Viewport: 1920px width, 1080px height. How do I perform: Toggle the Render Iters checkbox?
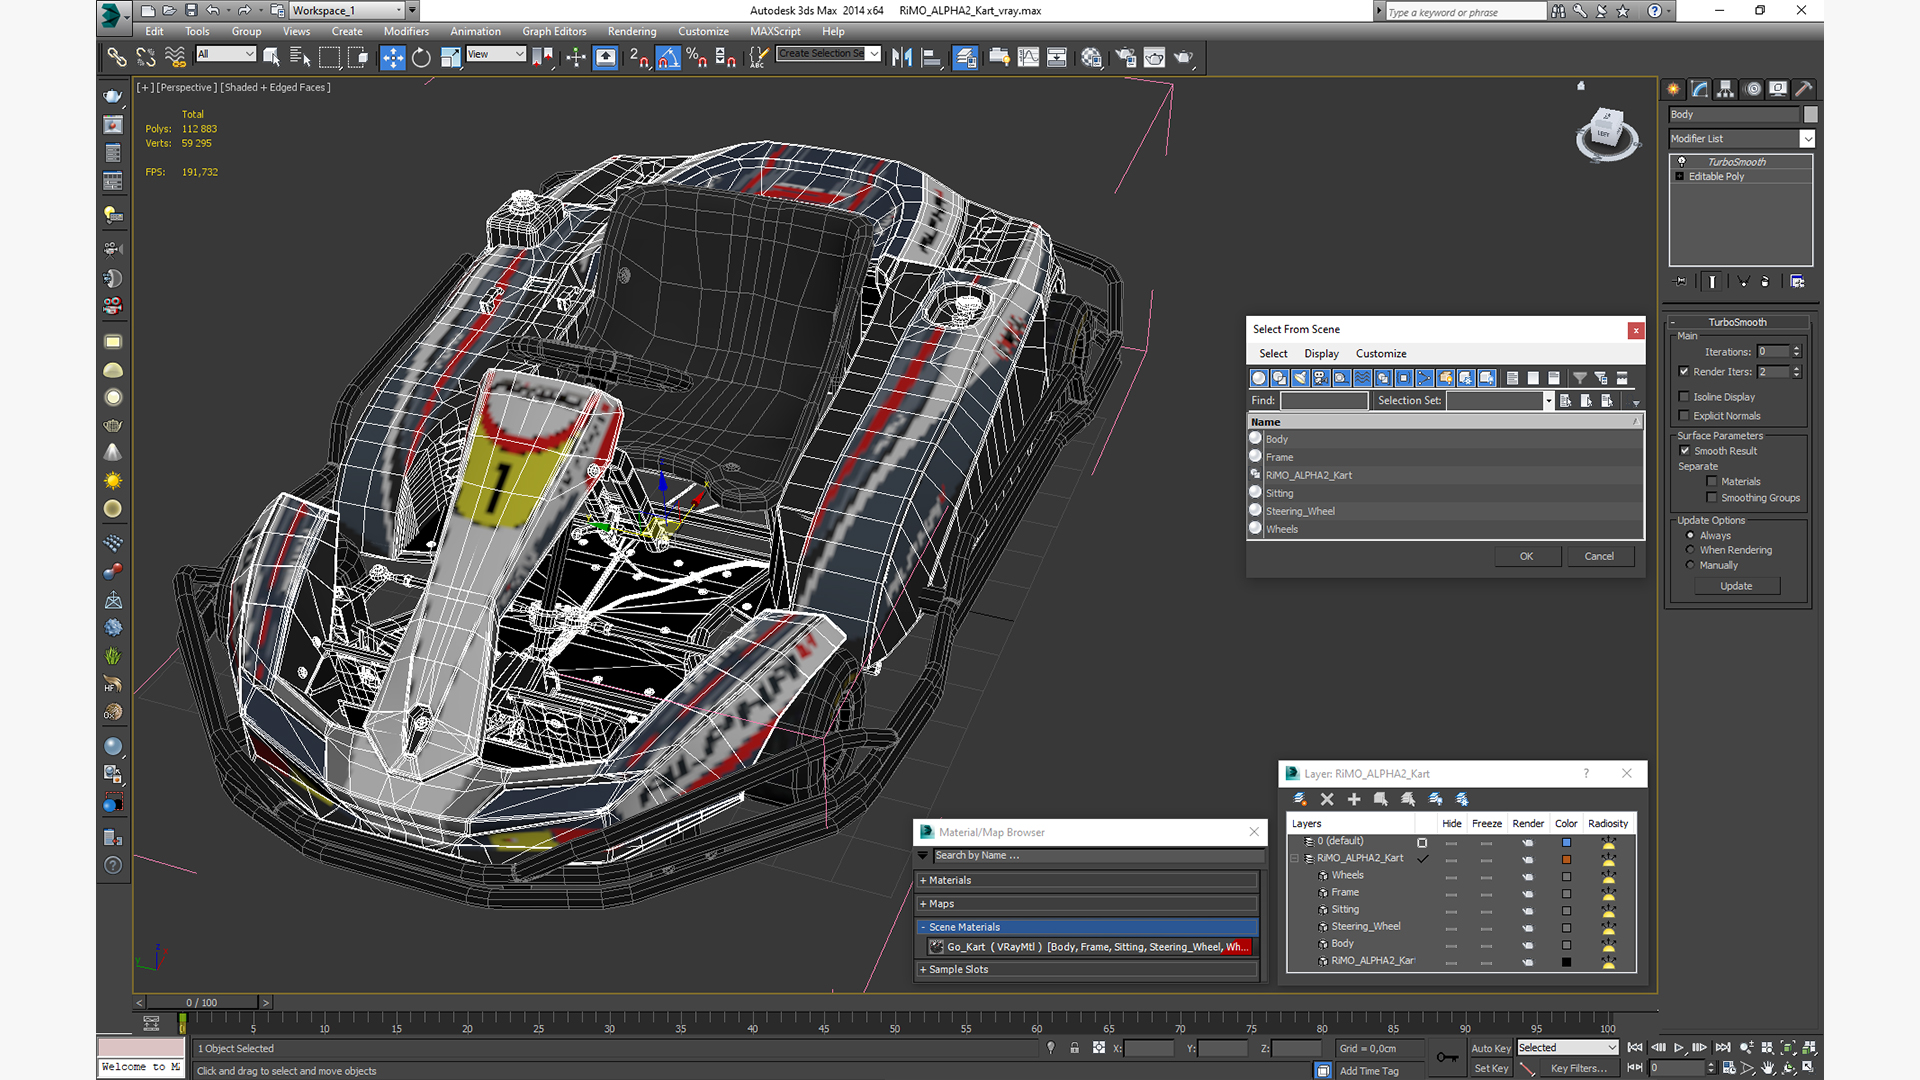point(1684,372)
